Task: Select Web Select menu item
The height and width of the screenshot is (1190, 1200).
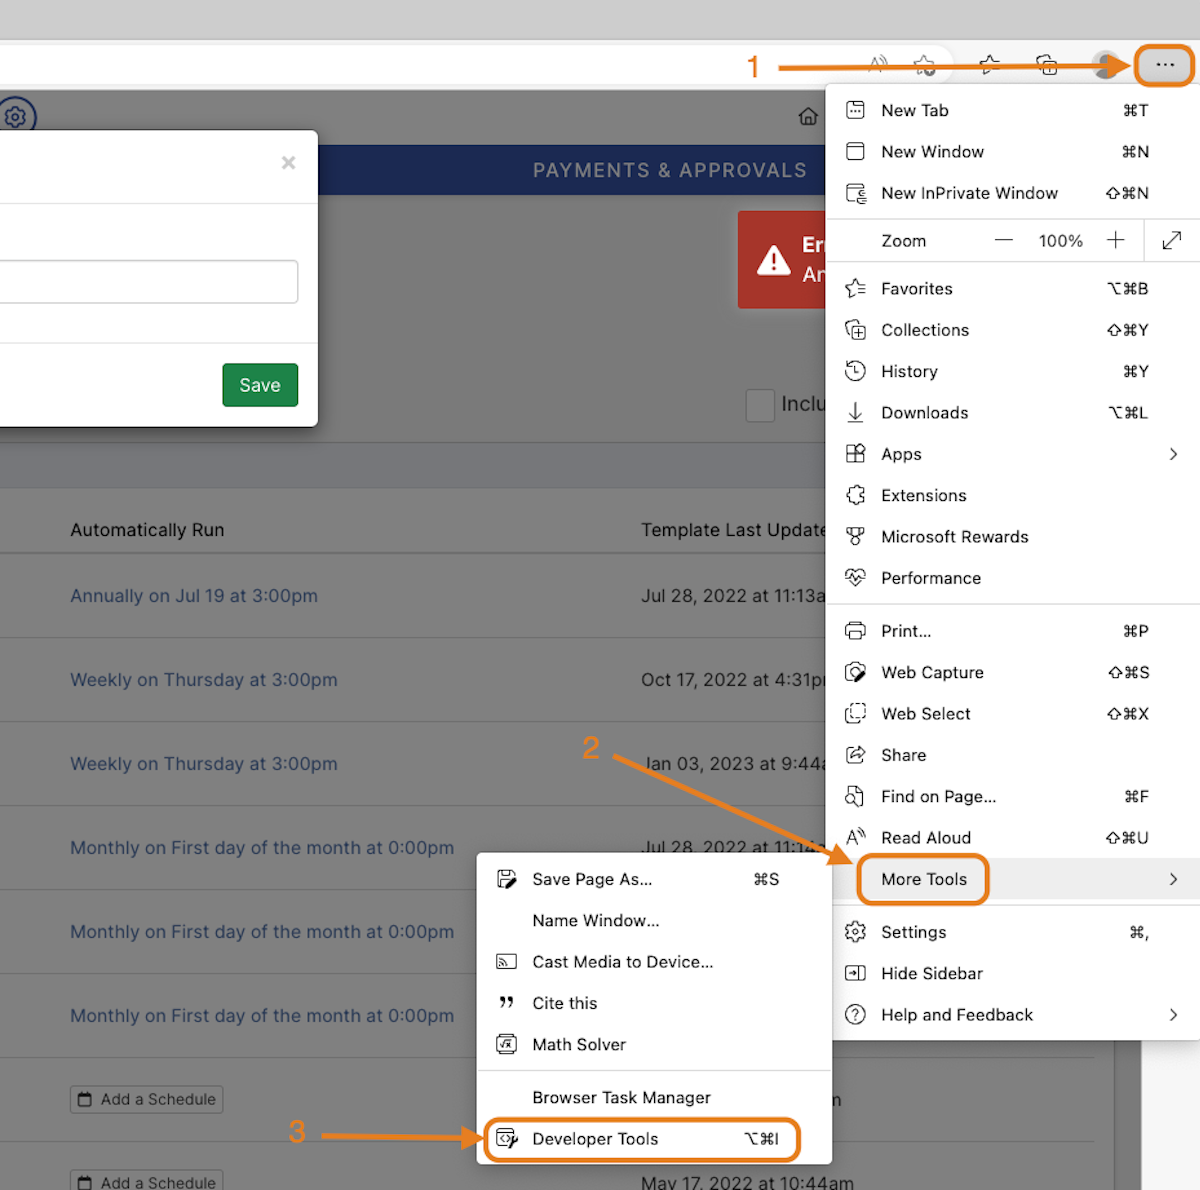Action: click(1013, 714)
